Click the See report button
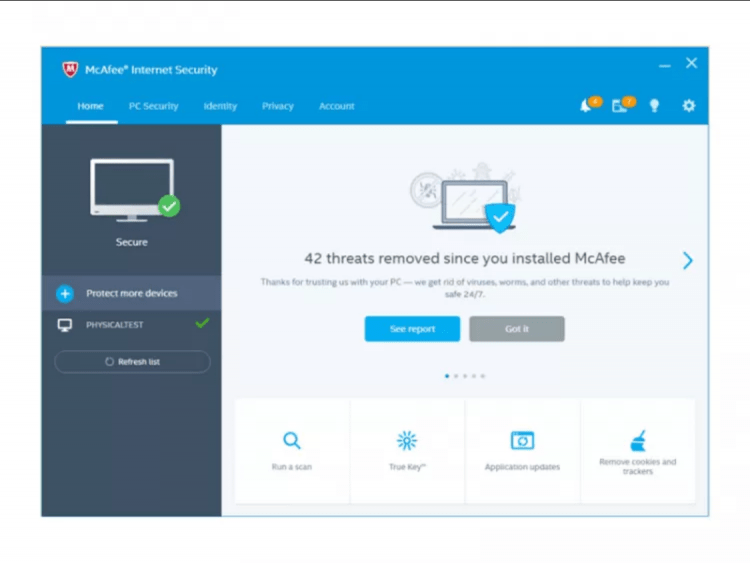 pos(412,329)
